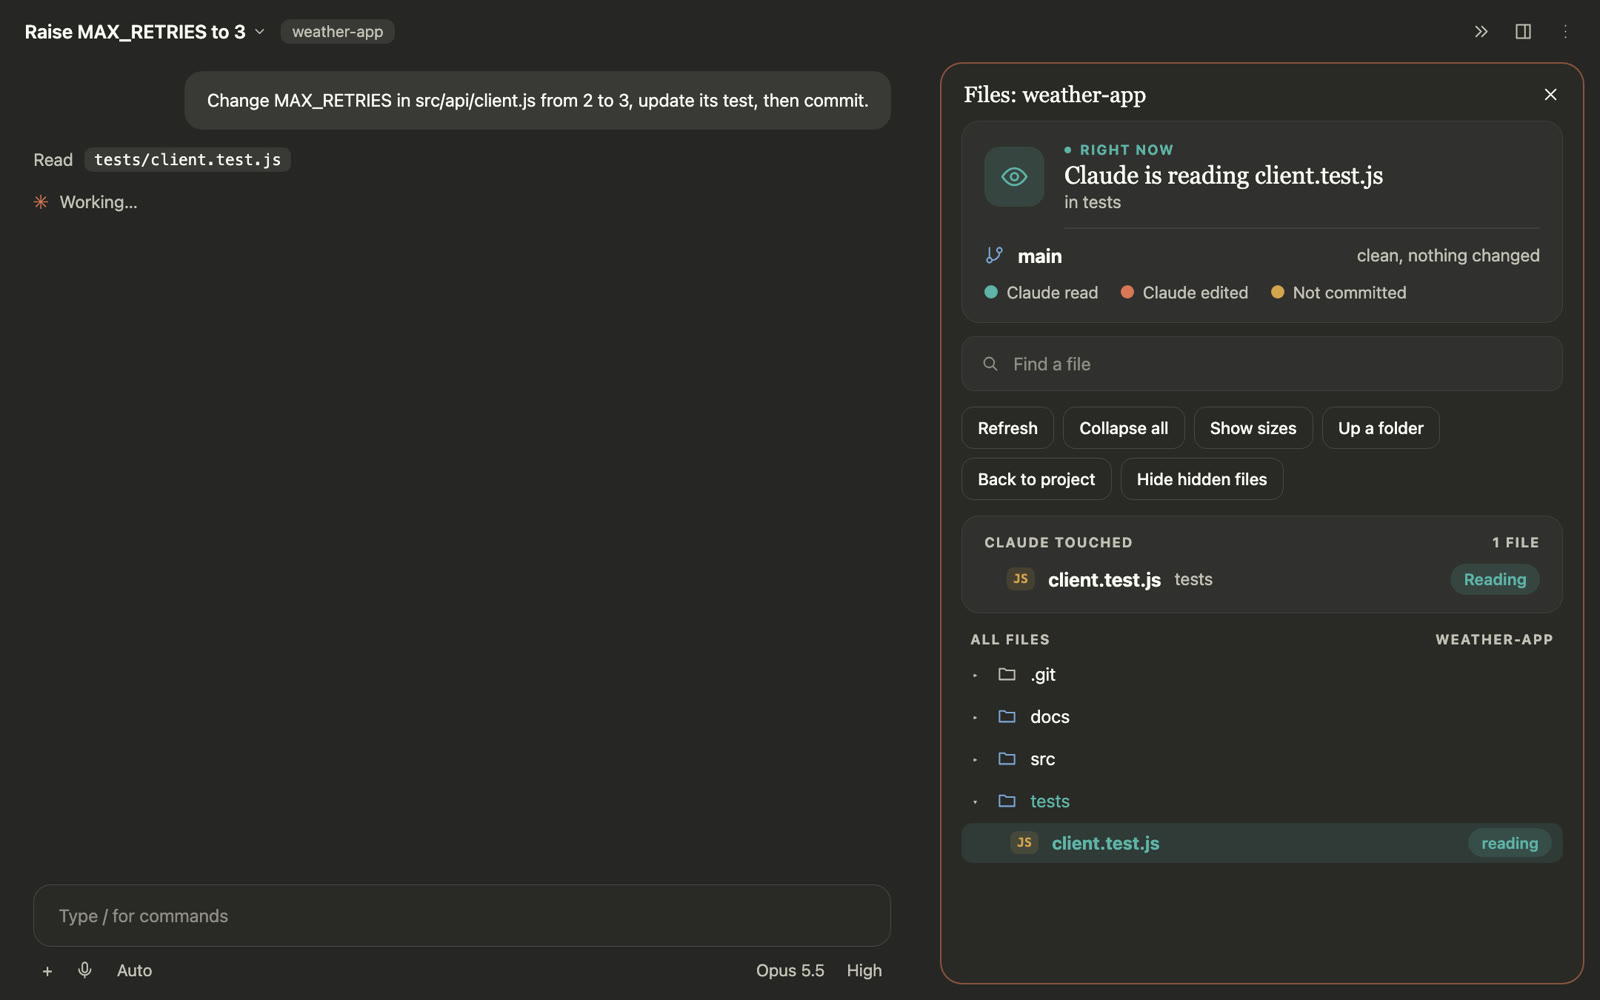Close the Files: weather-app panel

[1550, 94]
